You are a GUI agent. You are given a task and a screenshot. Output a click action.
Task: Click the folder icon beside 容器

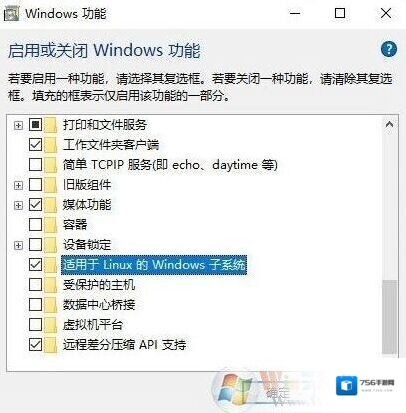(x=51, y=225)
